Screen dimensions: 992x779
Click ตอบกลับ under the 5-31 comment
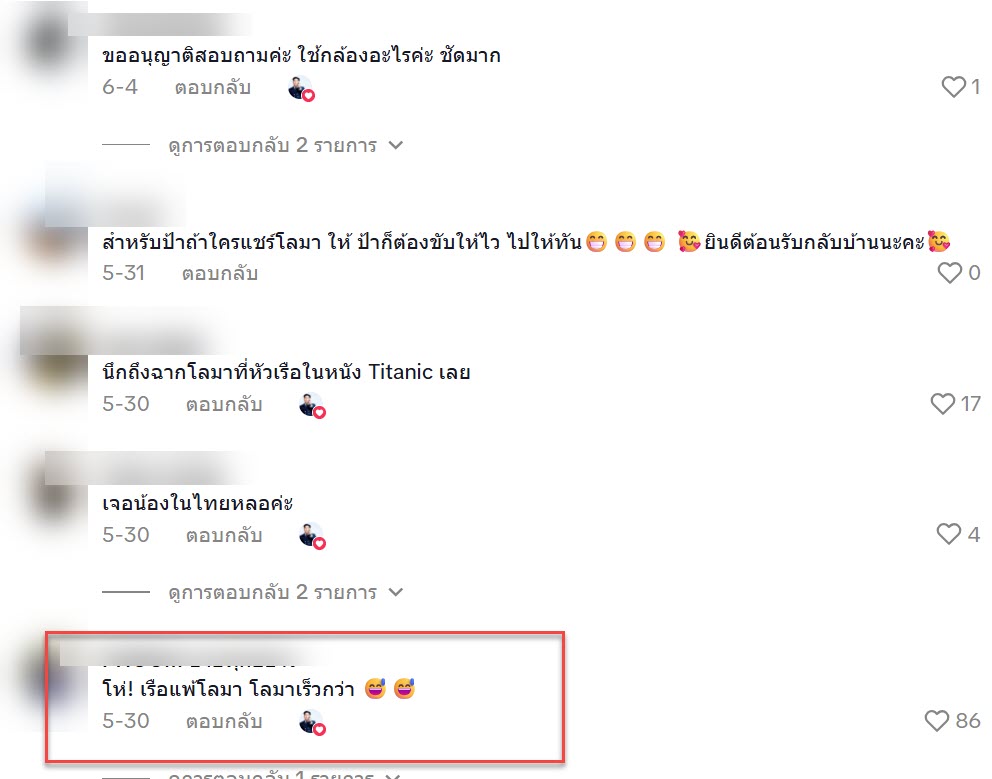(x=220, y=273)
